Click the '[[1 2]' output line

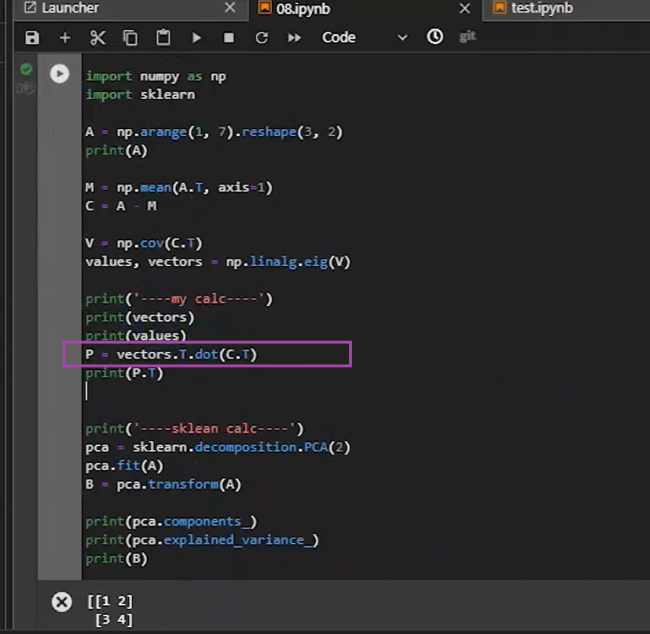[110, 601]
